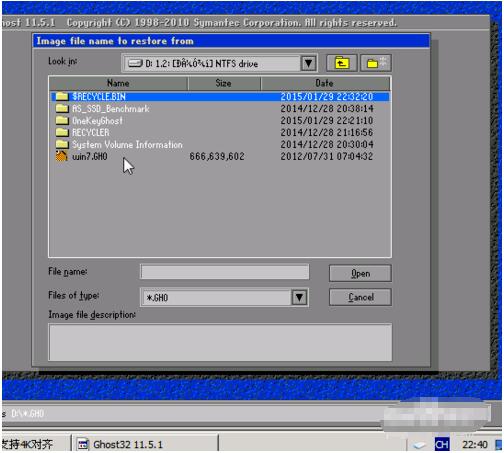Viewport: 504px width, 453px height.
Task: Click the AS_SSD_Benchmark name text
Action: pyautogui.click(x=111, y=109)
